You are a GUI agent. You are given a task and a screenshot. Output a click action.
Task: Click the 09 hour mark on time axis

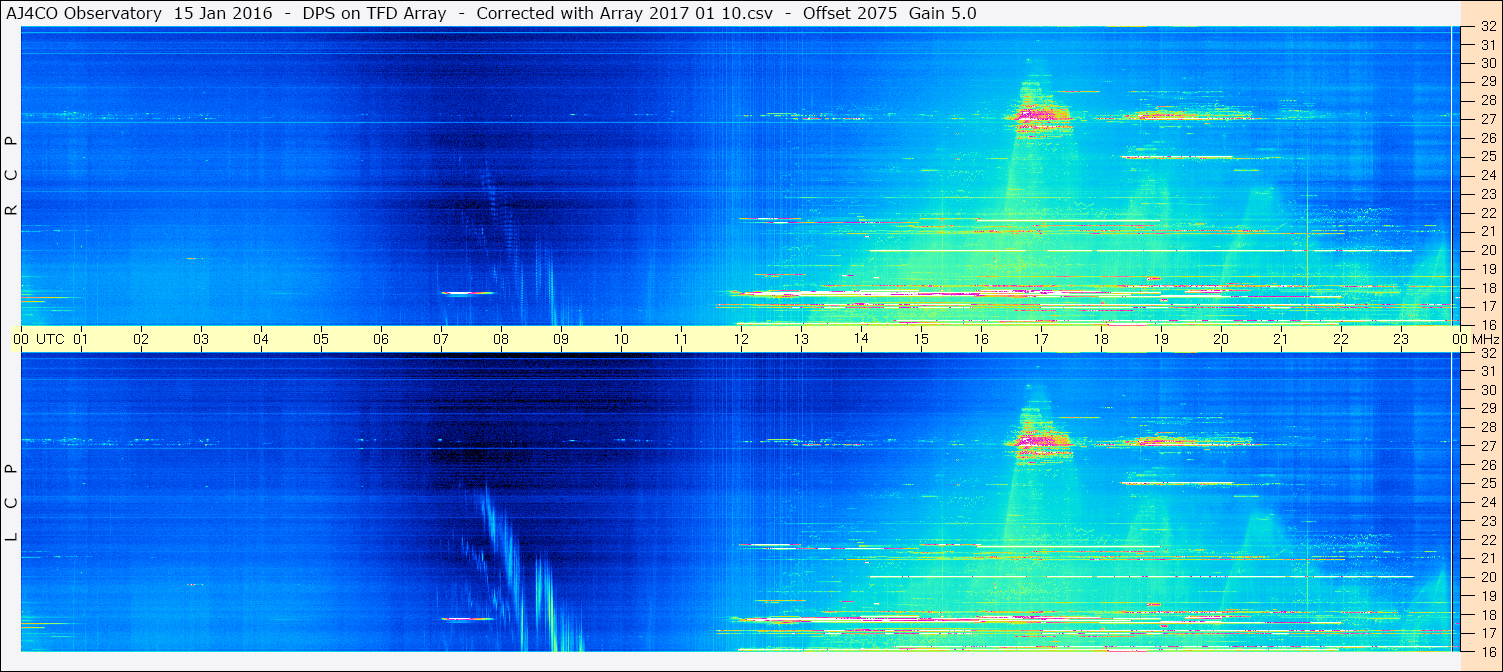(561, 339)
